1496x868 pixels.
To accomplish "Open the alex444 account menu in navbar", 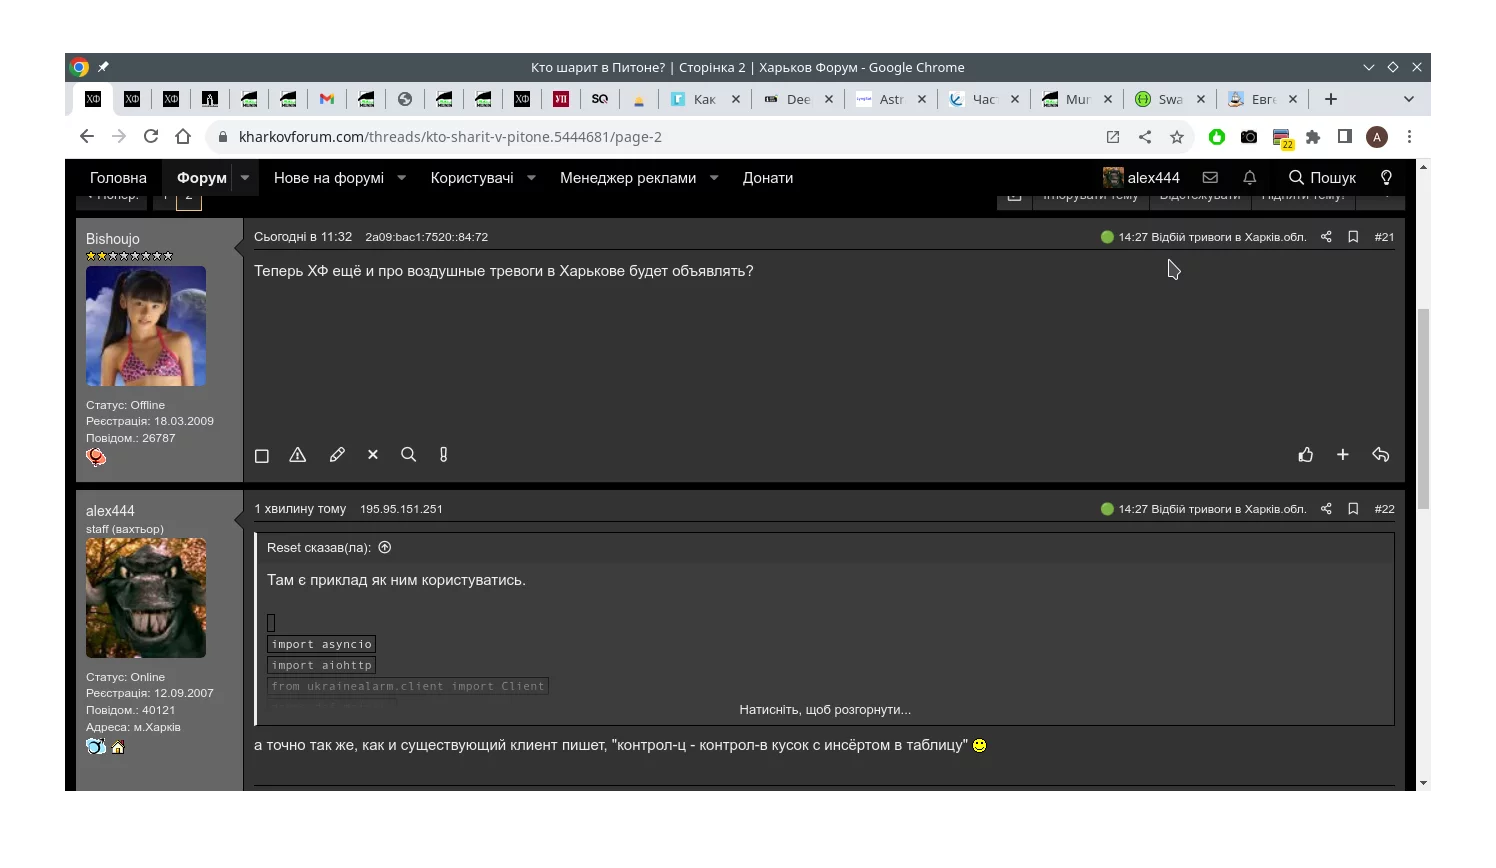I will [1141, 178].
